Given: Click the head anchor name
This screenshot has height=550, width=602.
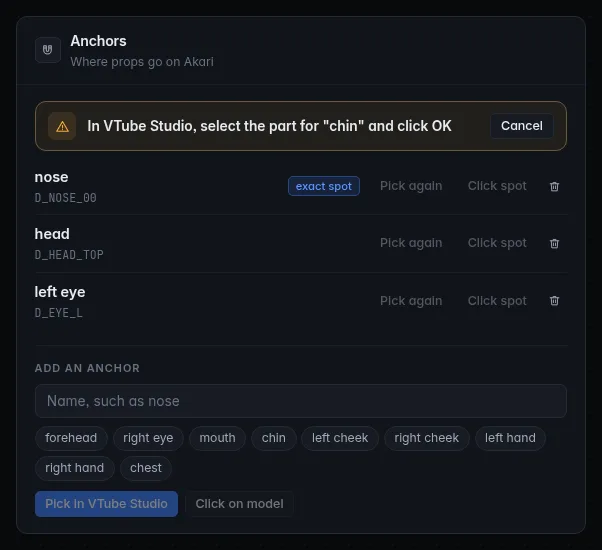Looking at the screenshot, I should click(x=52, y=234).
